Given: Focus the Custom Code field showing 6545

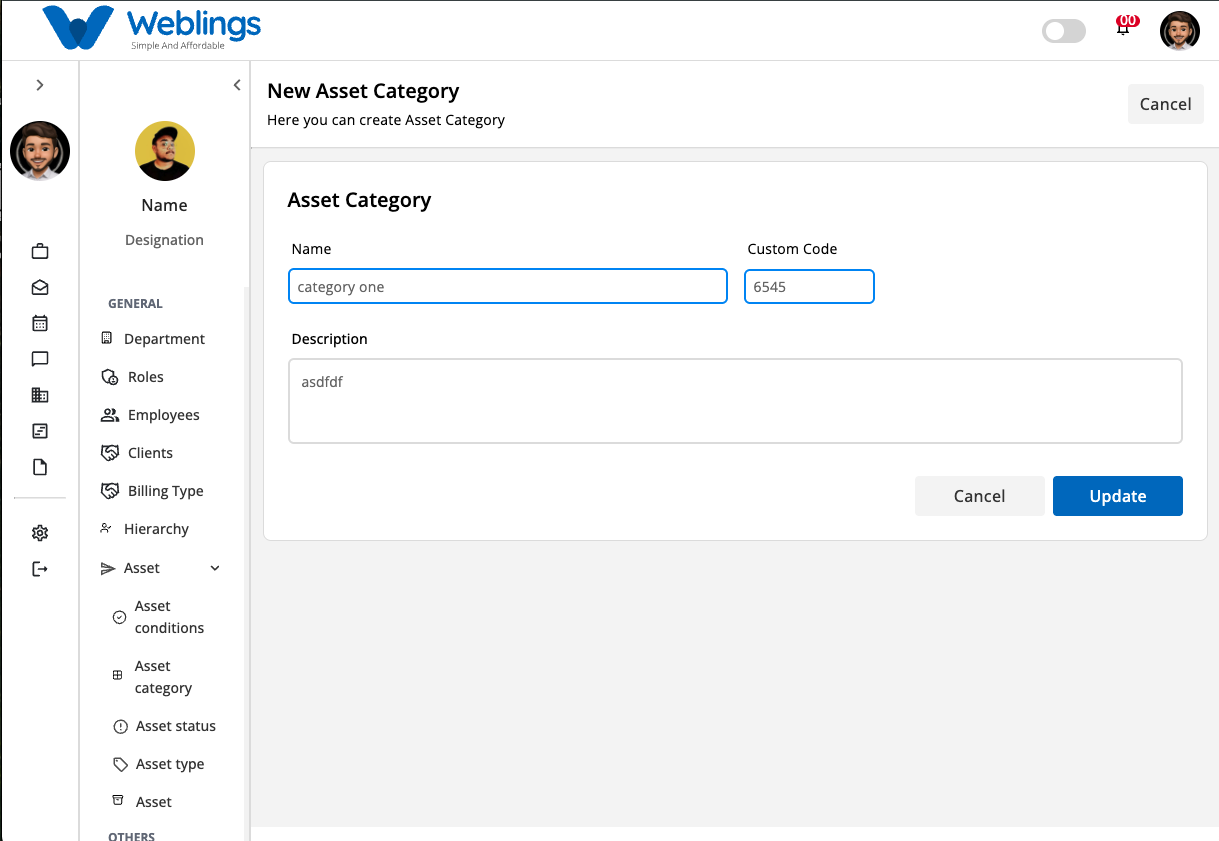Looking at the screenshot, I should tap(809, 286).
